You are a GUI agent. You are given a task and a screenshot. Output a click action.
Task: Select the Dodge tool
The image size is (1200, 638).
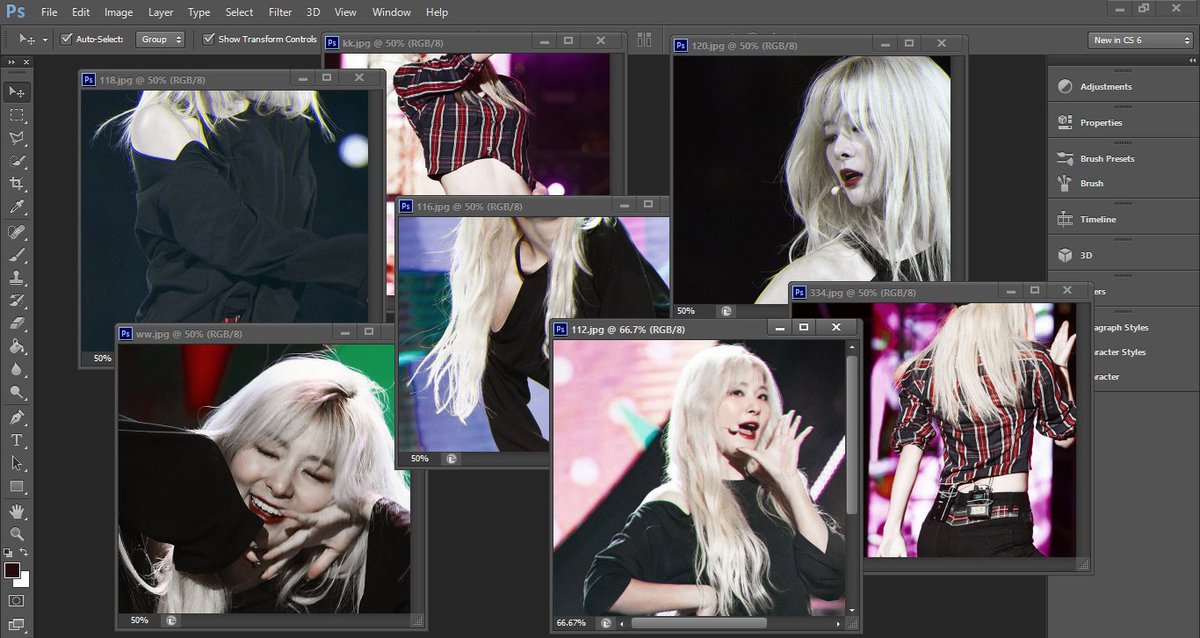pos(17,393)
